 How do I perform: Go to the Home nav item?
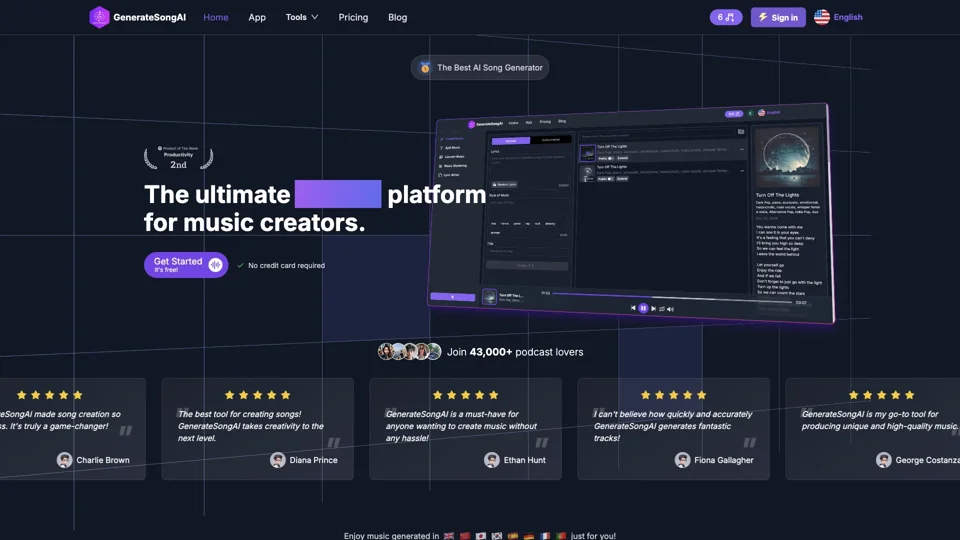[x=216, y=17]
